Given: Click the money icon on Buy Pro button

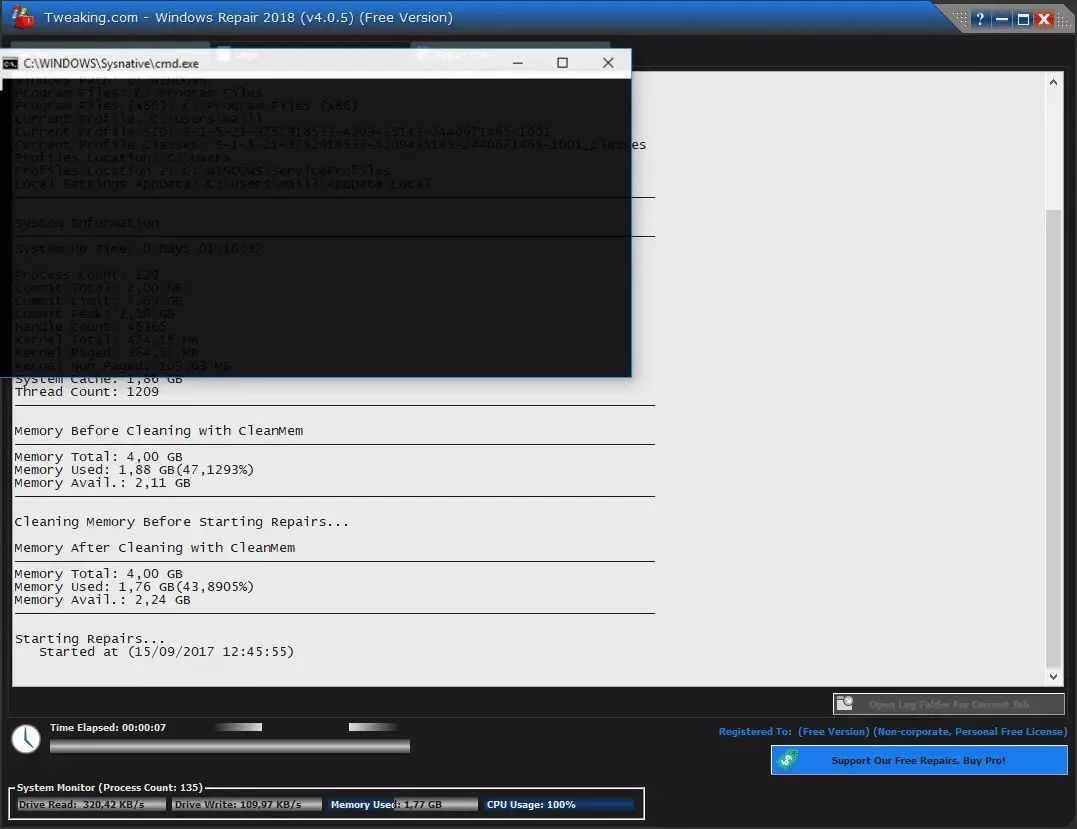Looking at the screenshot, I should 786,760.
